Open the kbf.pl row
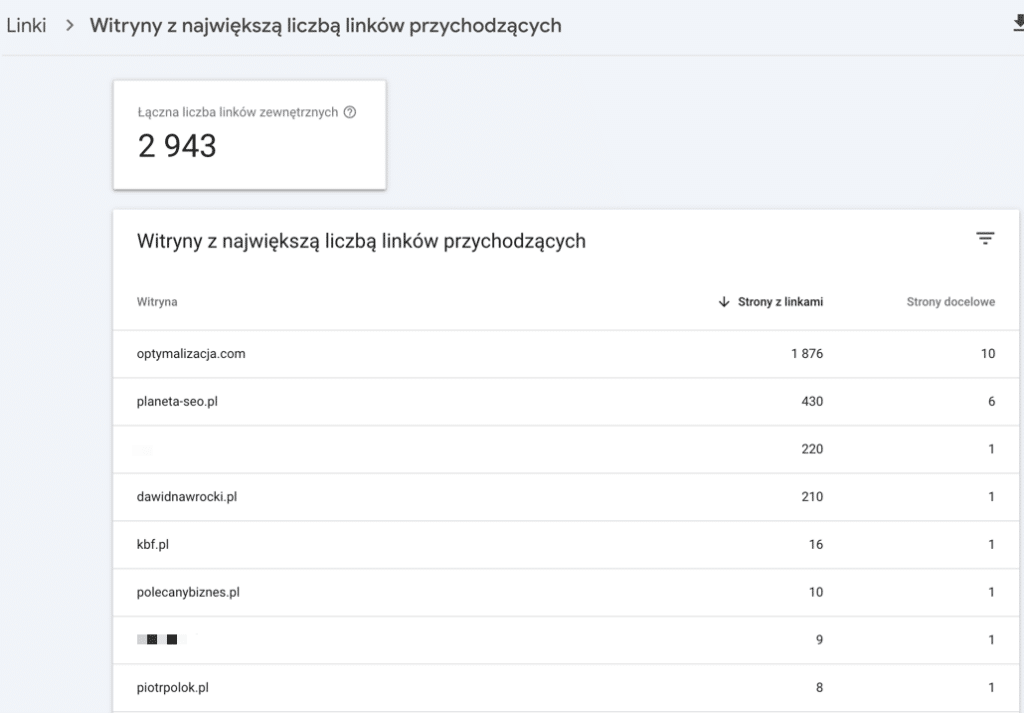 (x=566, y=545)
